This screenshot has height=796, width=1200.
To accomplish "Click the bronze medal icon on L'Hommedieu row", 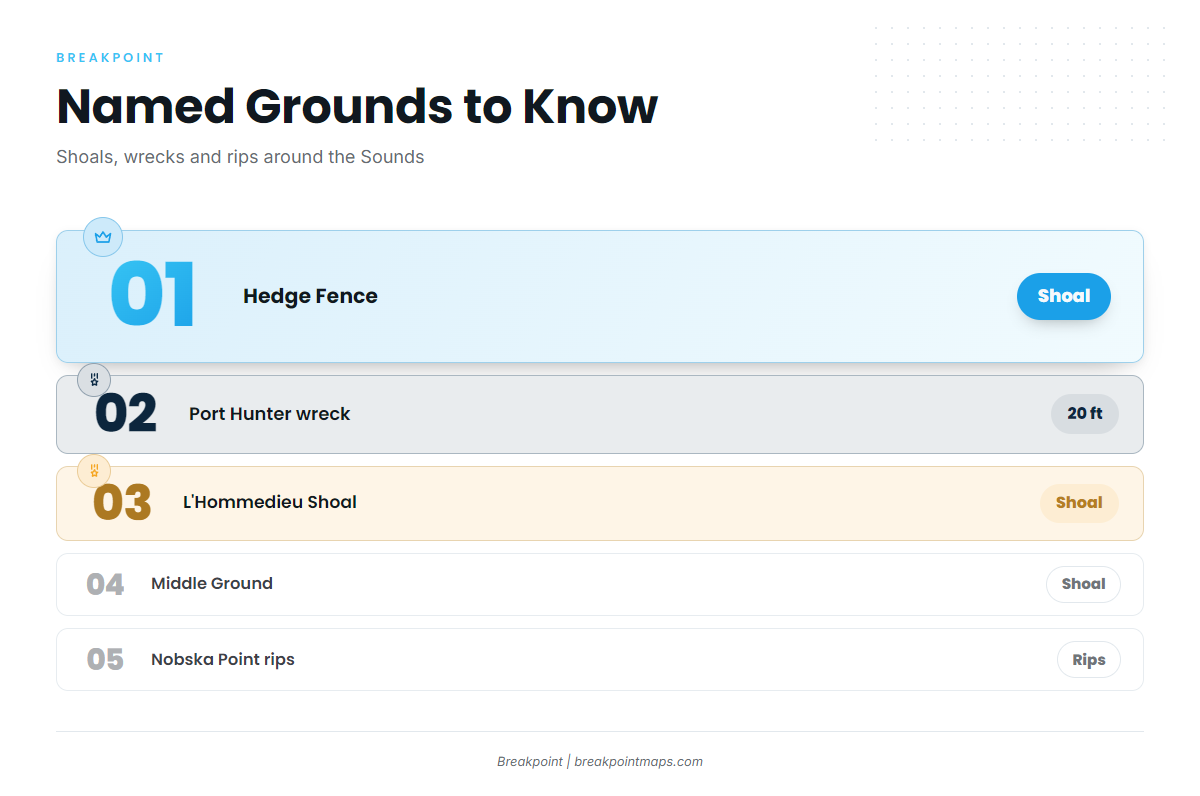I will [x=94, y=470].
